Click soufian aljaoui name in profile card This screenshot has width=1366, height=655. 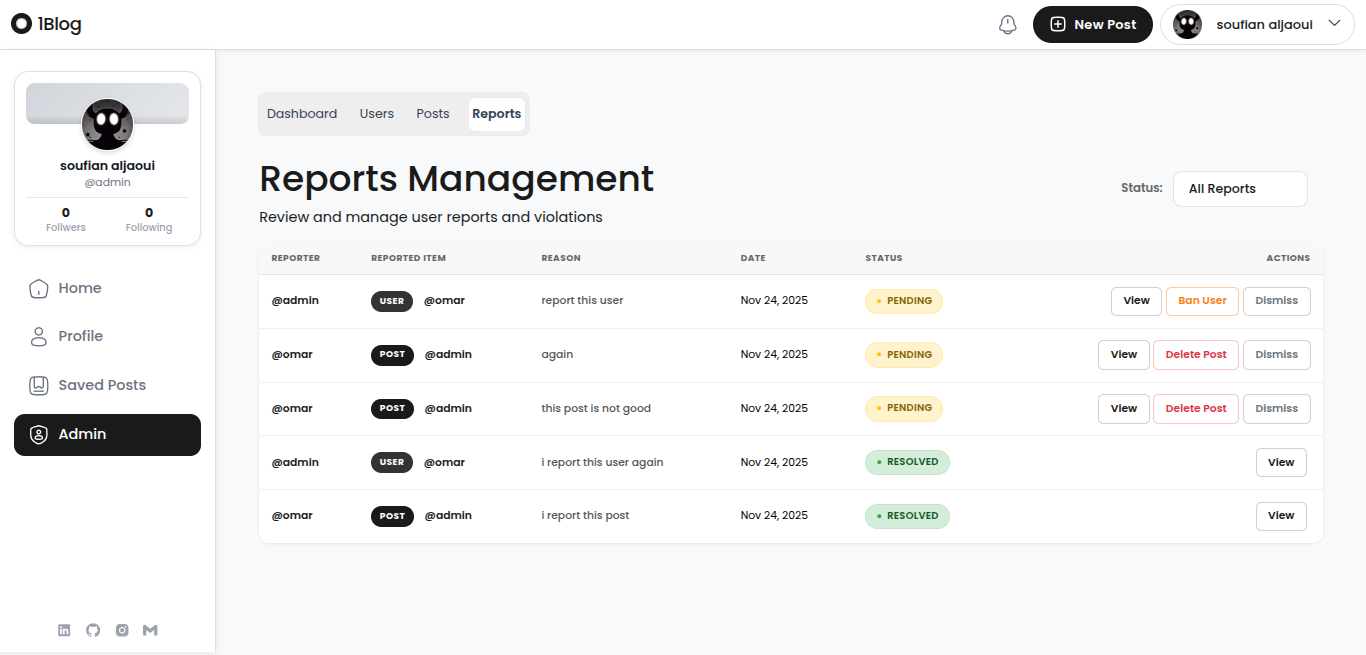[x=107, y=166]
